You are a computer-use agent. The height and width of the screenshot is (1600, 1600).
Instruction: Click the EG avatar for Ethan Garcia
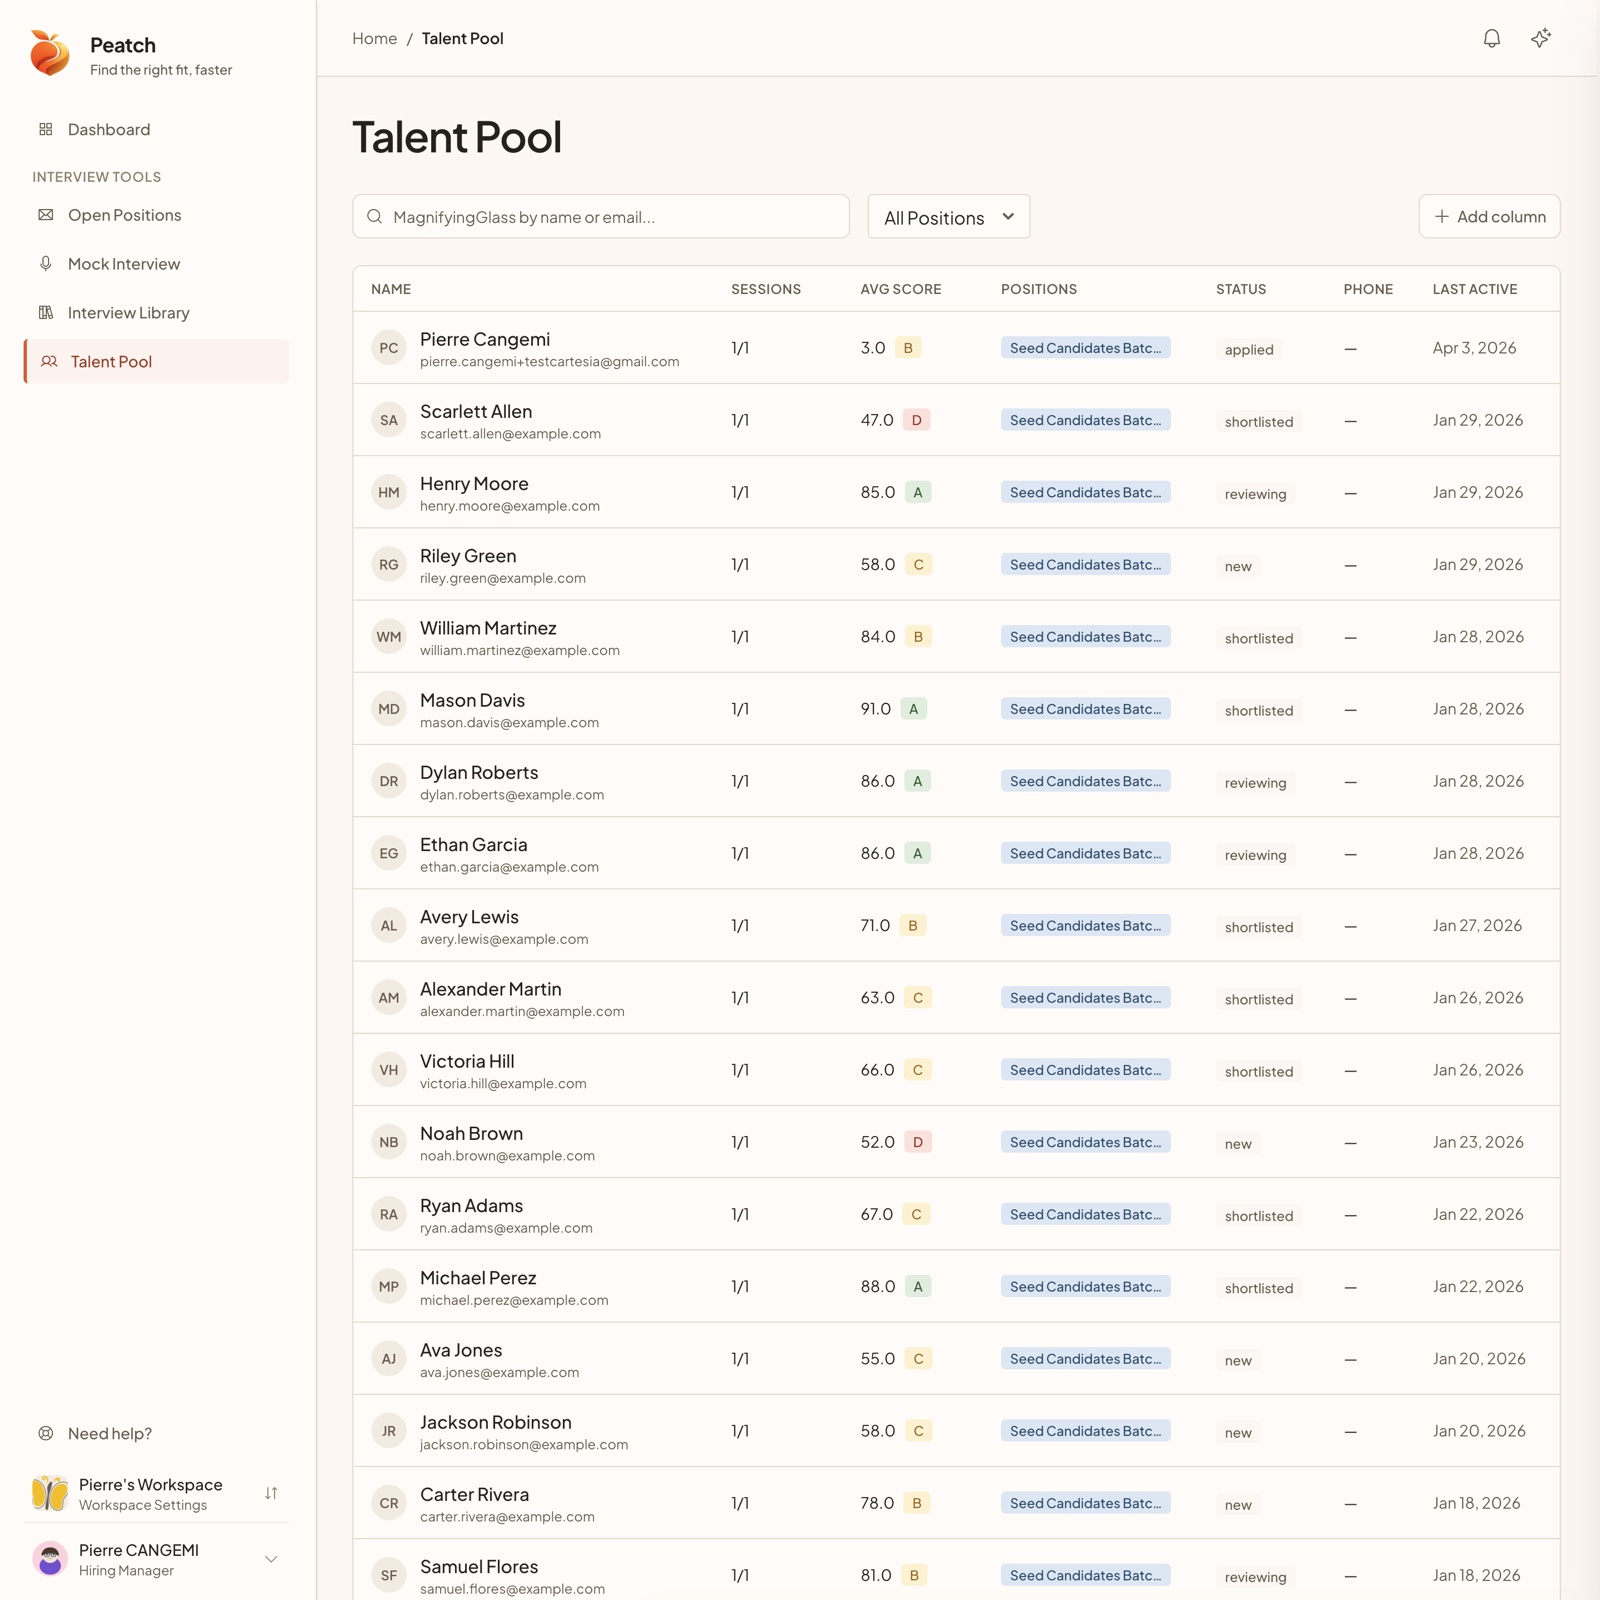coord(389,853)
